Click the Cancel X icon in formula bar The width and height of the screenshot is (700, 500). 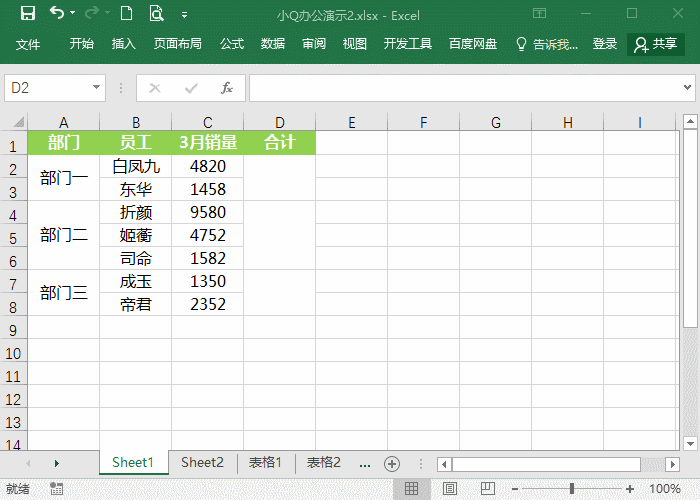point(155,88)
